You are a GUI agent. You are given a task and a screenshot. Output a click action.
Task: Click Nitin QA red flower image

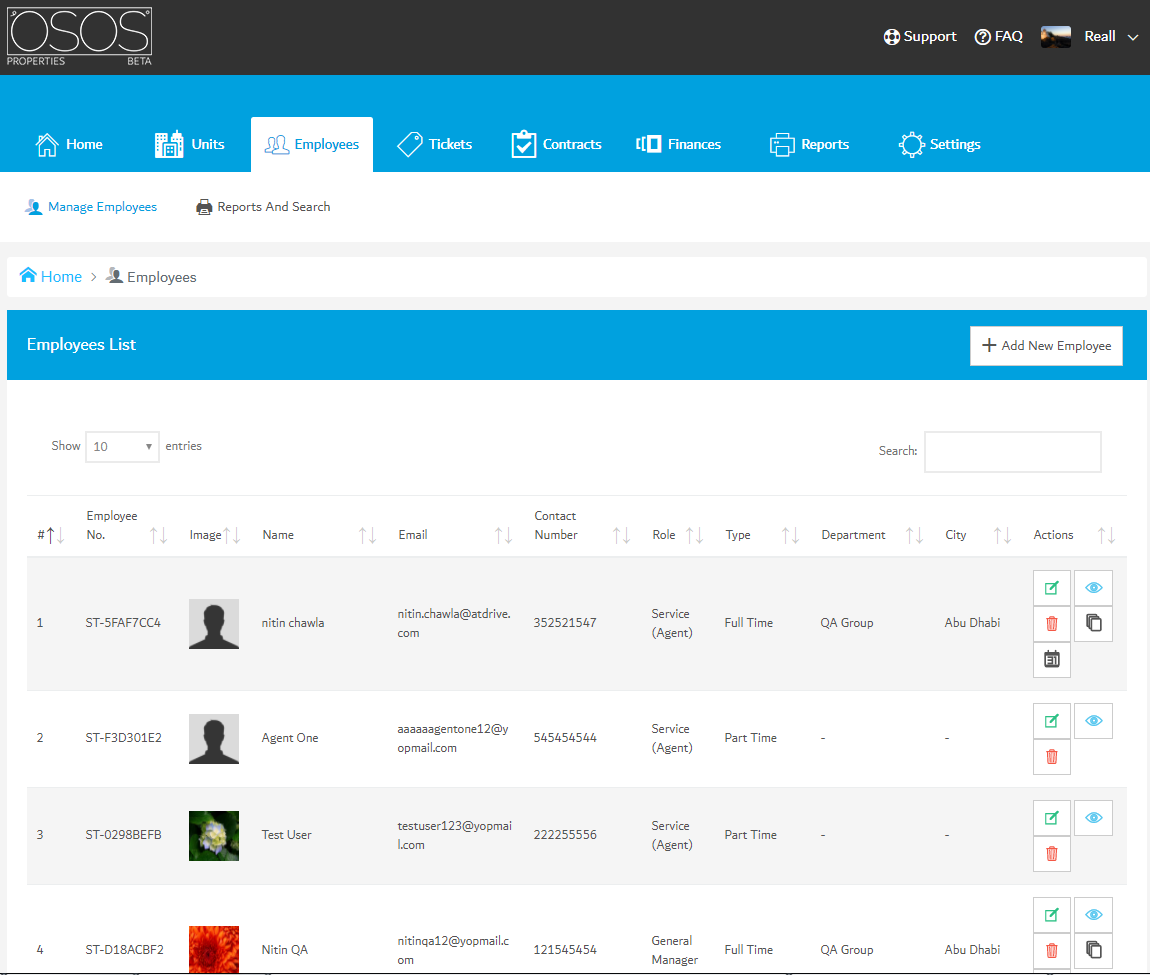pyautogui.click(x=213, y=949)
